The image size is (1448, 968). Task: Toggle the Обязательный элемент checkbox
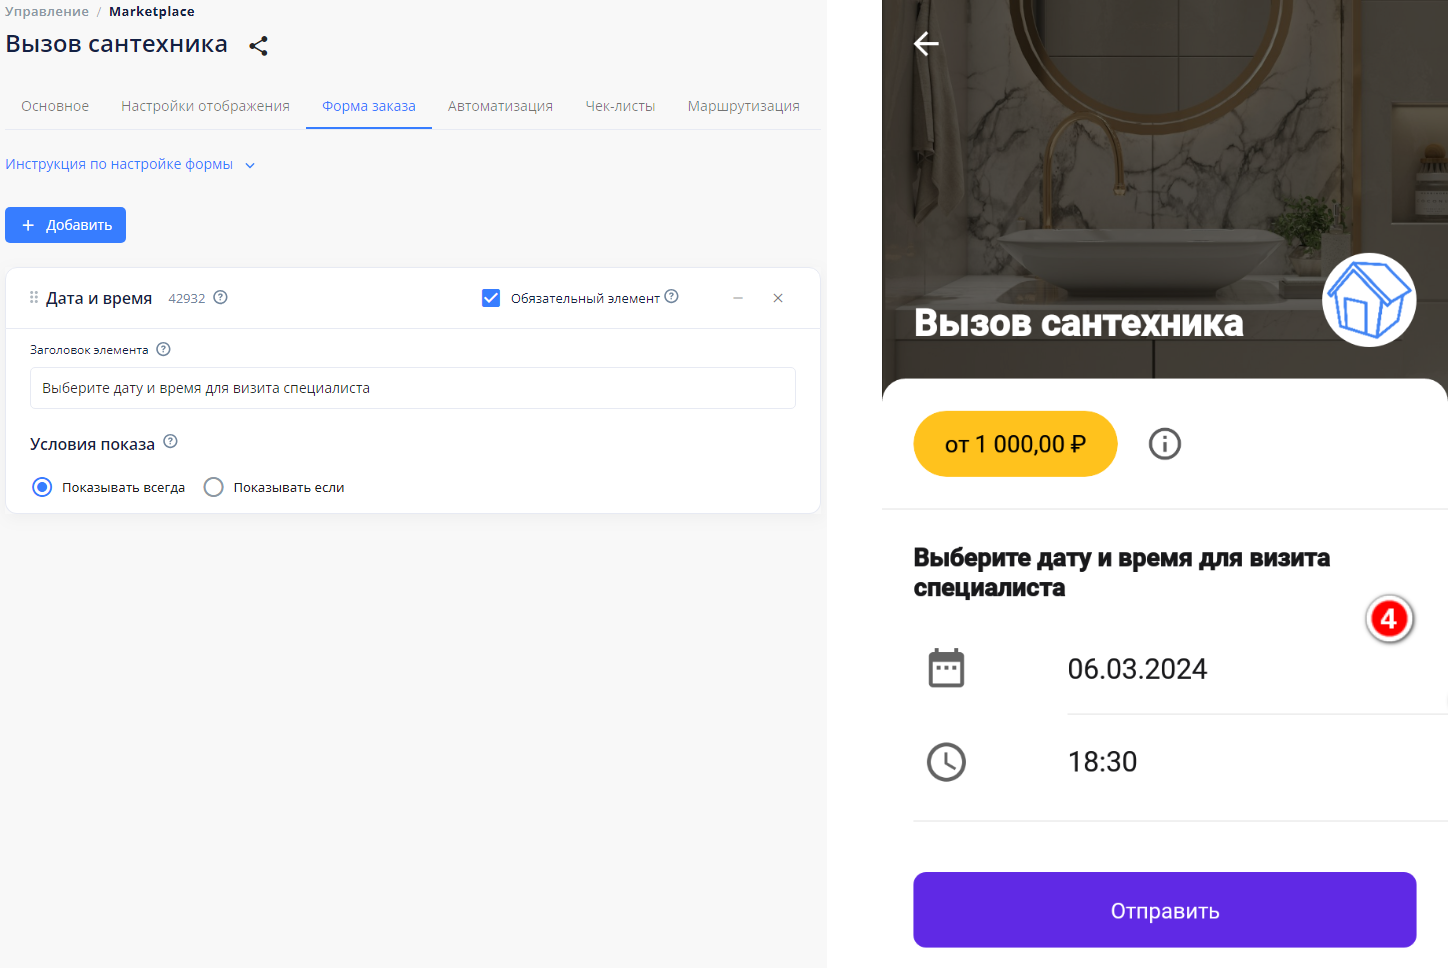tap(491, 298)
